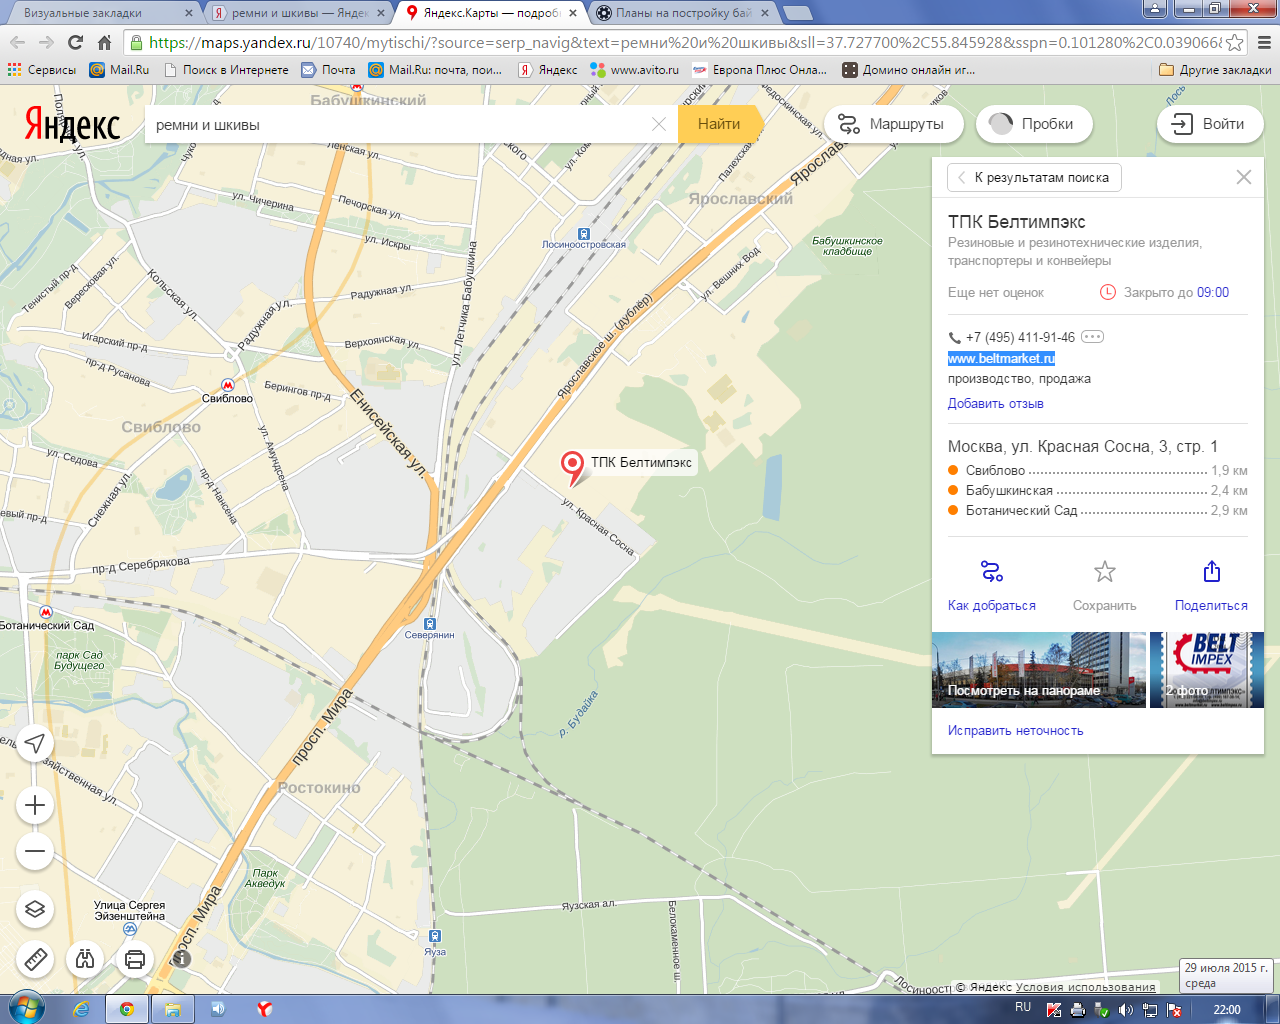Click the system tray volume icon

(x=1126, y=1010)
